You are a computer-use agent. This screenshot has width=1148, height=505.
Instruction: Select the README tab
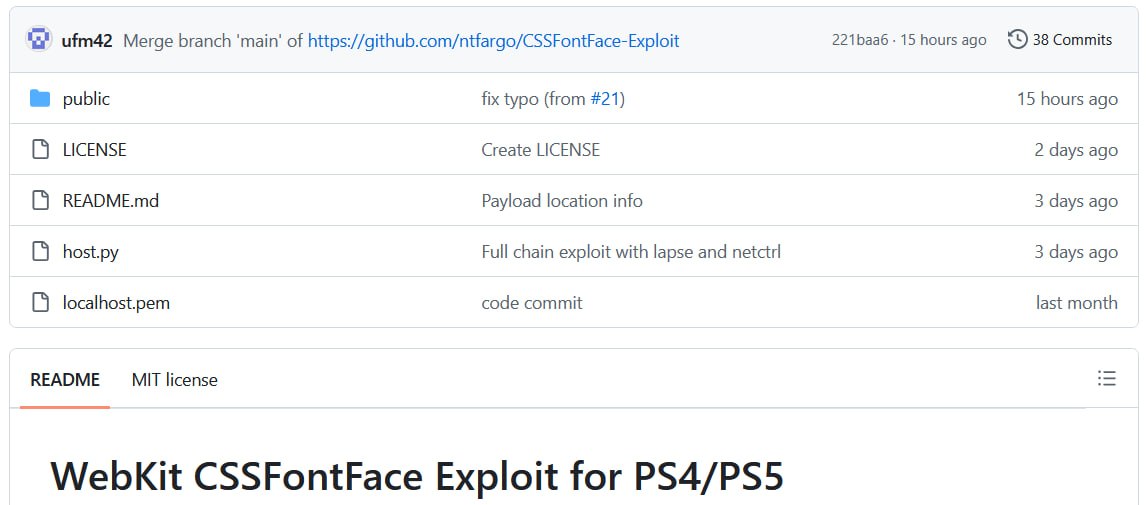[64, 380]
